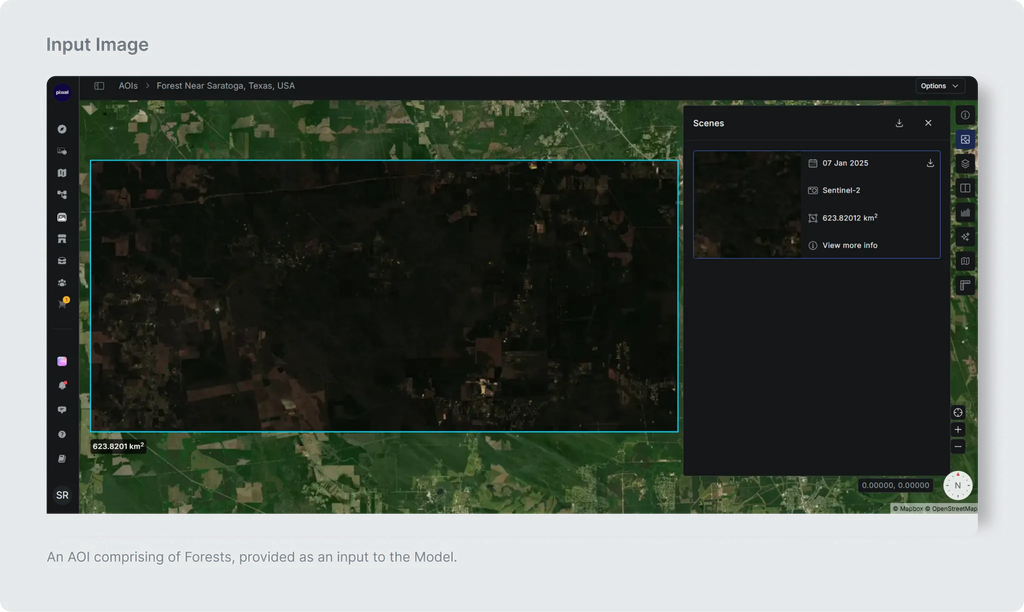Select the layers stack icon on right toolbar
1024x612 pixels.
point(965,164)
